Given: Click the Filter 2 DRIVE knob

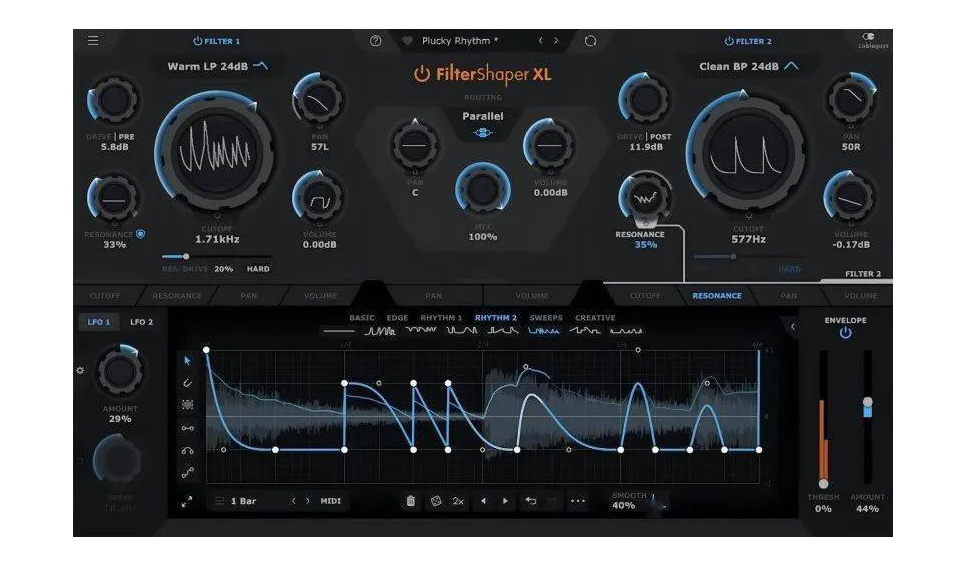Looking at the screenshot, I should point(645,99).
